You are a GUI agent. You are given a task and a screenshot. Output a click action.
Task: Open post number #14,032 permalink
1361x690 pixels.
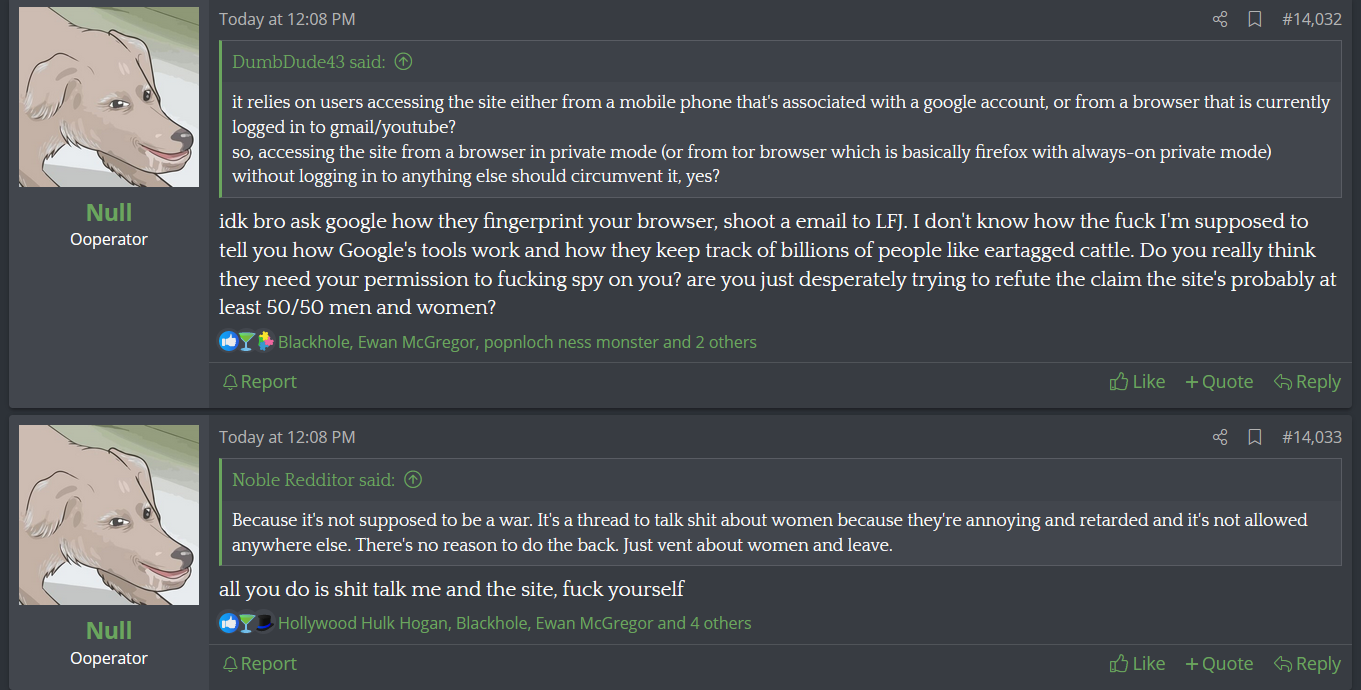tap(1312, 19)
